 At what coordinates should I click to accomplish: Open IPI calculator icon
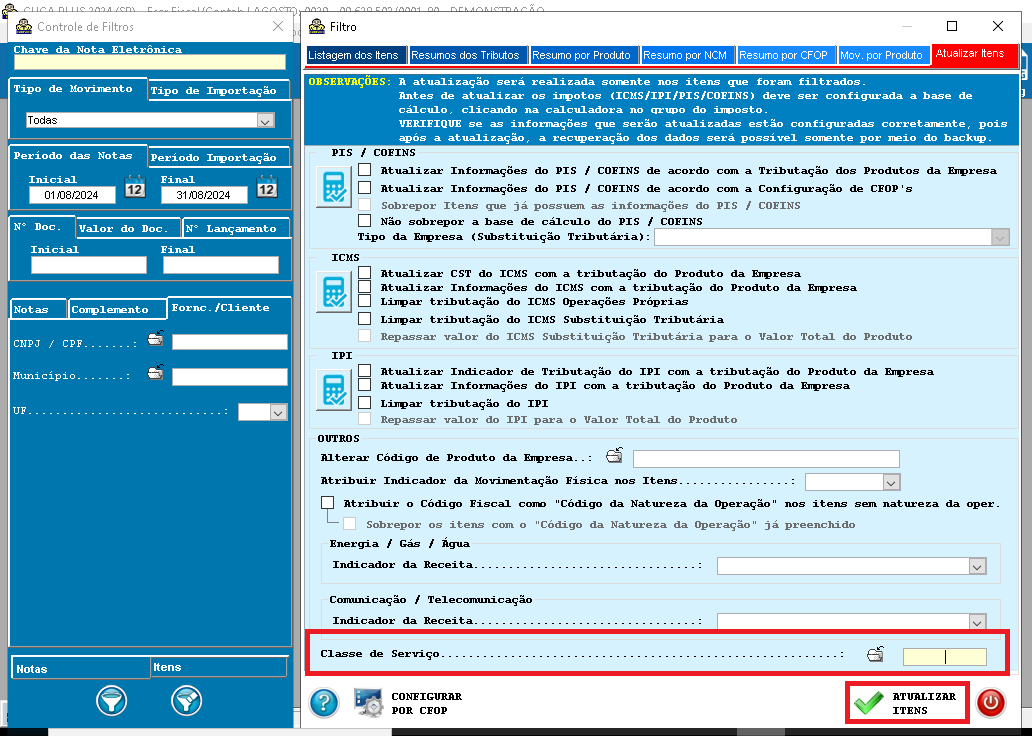click(x=334, y=390)
